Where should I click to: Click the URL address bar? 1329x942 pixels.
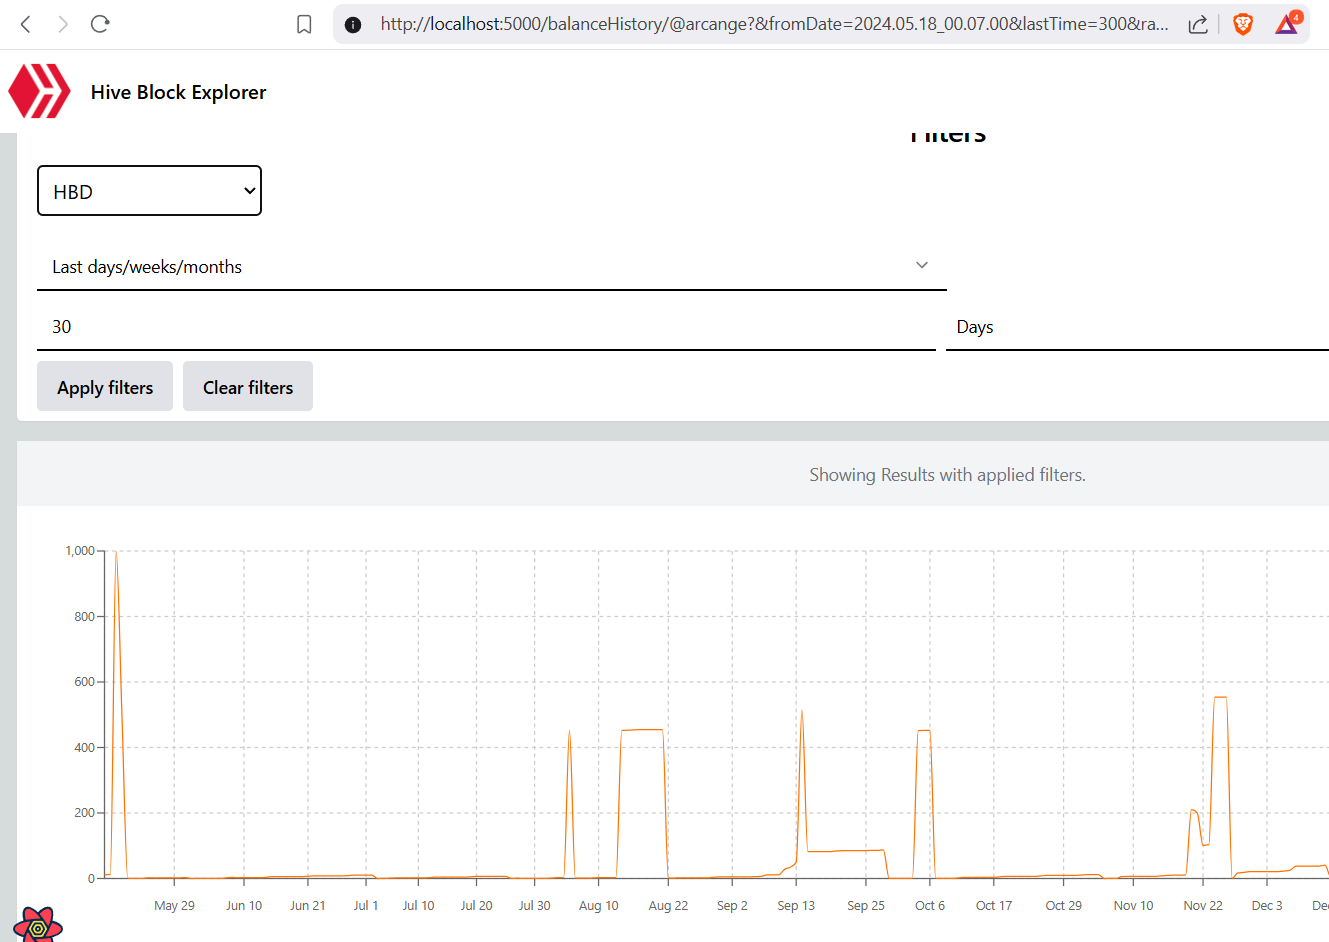(773, 24)
